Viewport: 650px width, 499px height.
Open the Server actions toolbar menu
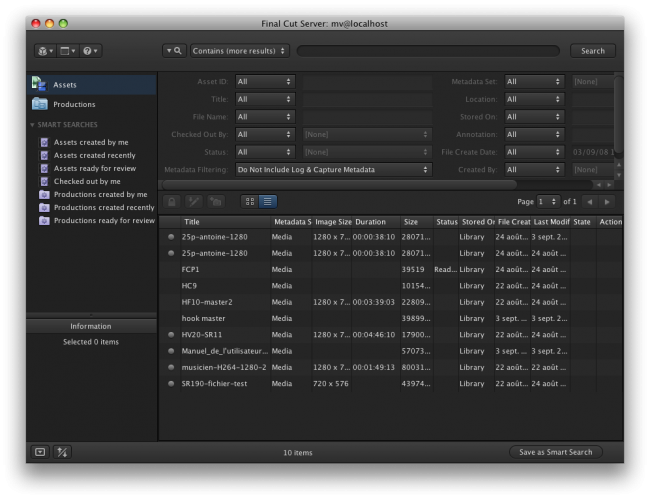45,51
